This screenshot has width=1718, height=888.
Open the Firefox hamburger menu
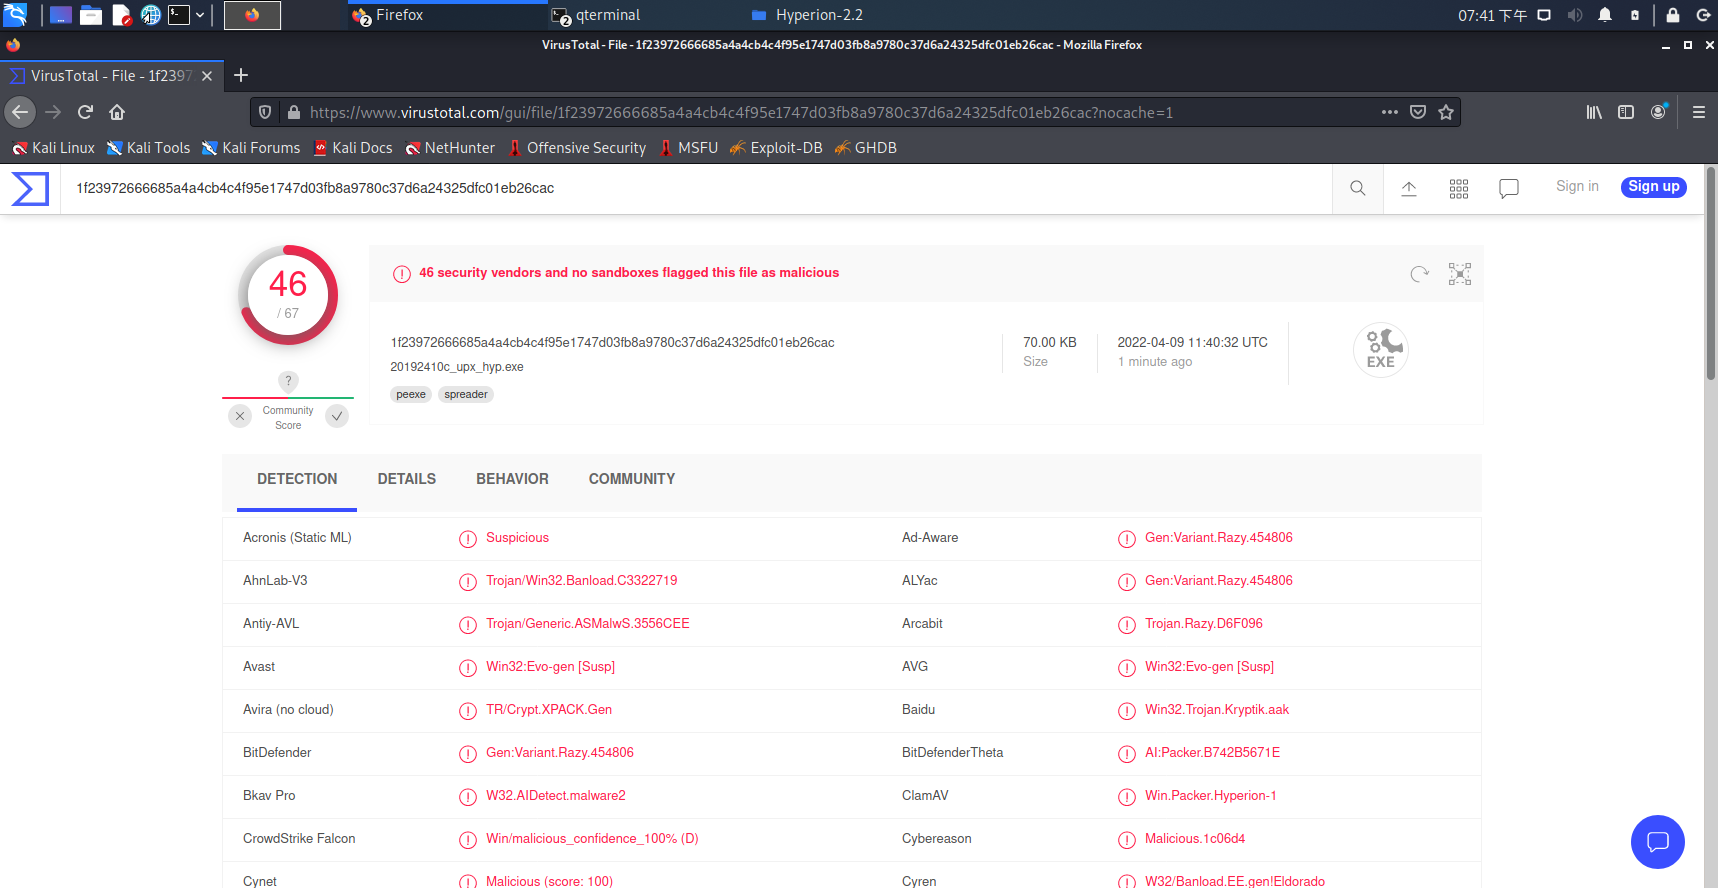point(1698,112)
